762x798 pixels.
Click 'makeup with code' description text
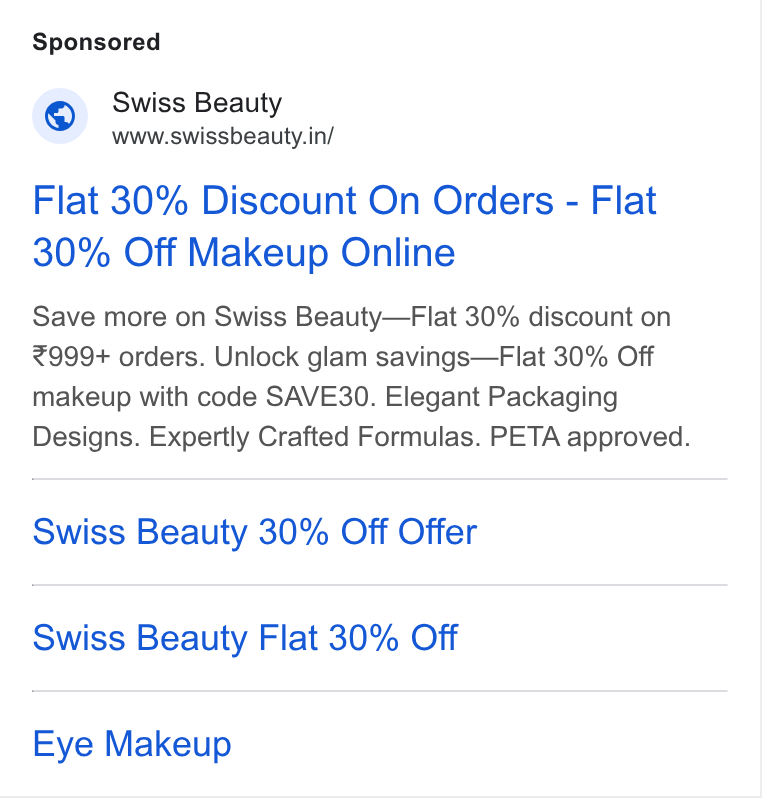[x=145, y=397]
